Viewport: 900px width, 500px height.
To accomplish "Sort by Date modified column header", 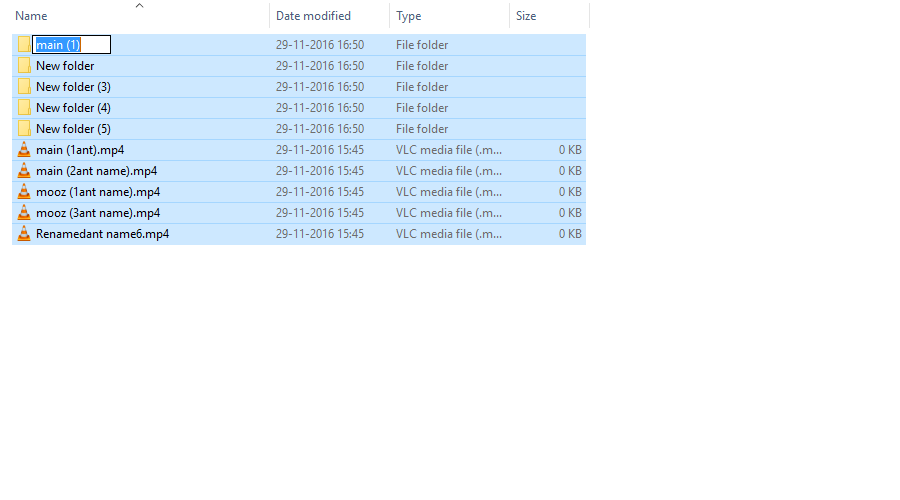I will tap(313, 16).
